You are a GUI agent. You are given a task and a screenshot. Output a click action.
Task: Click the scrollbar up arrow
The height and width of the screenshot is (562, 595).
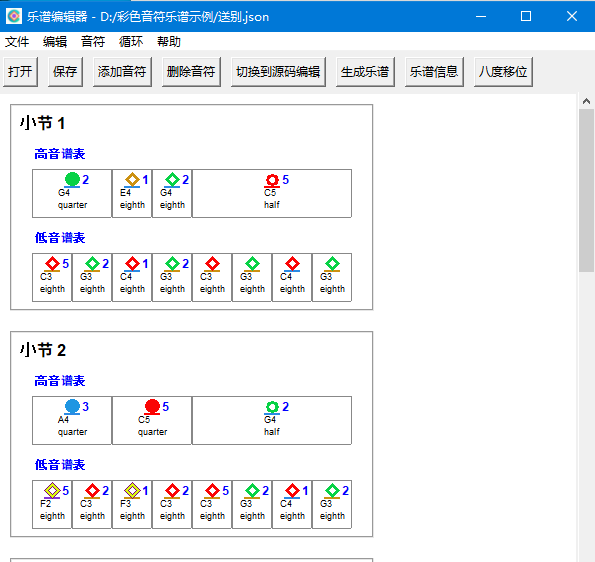(586, 101)
